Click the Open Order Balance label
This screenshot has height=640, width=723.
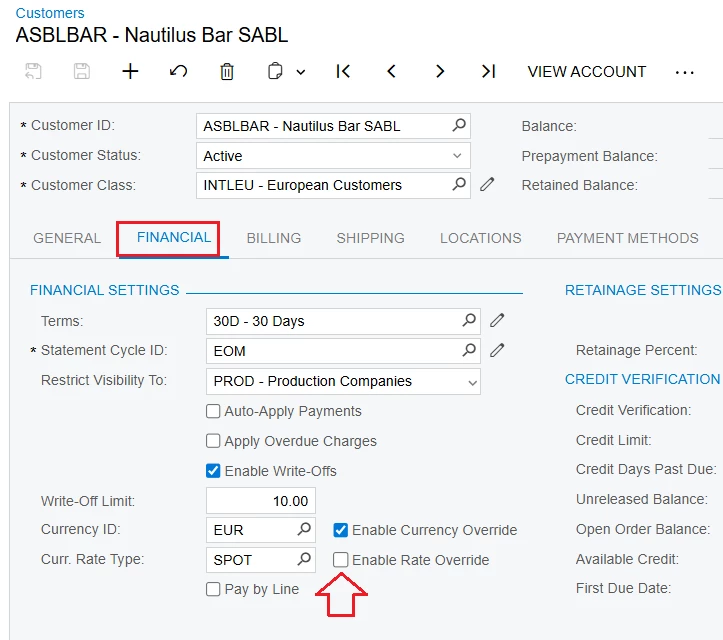(x=643, y=529)
